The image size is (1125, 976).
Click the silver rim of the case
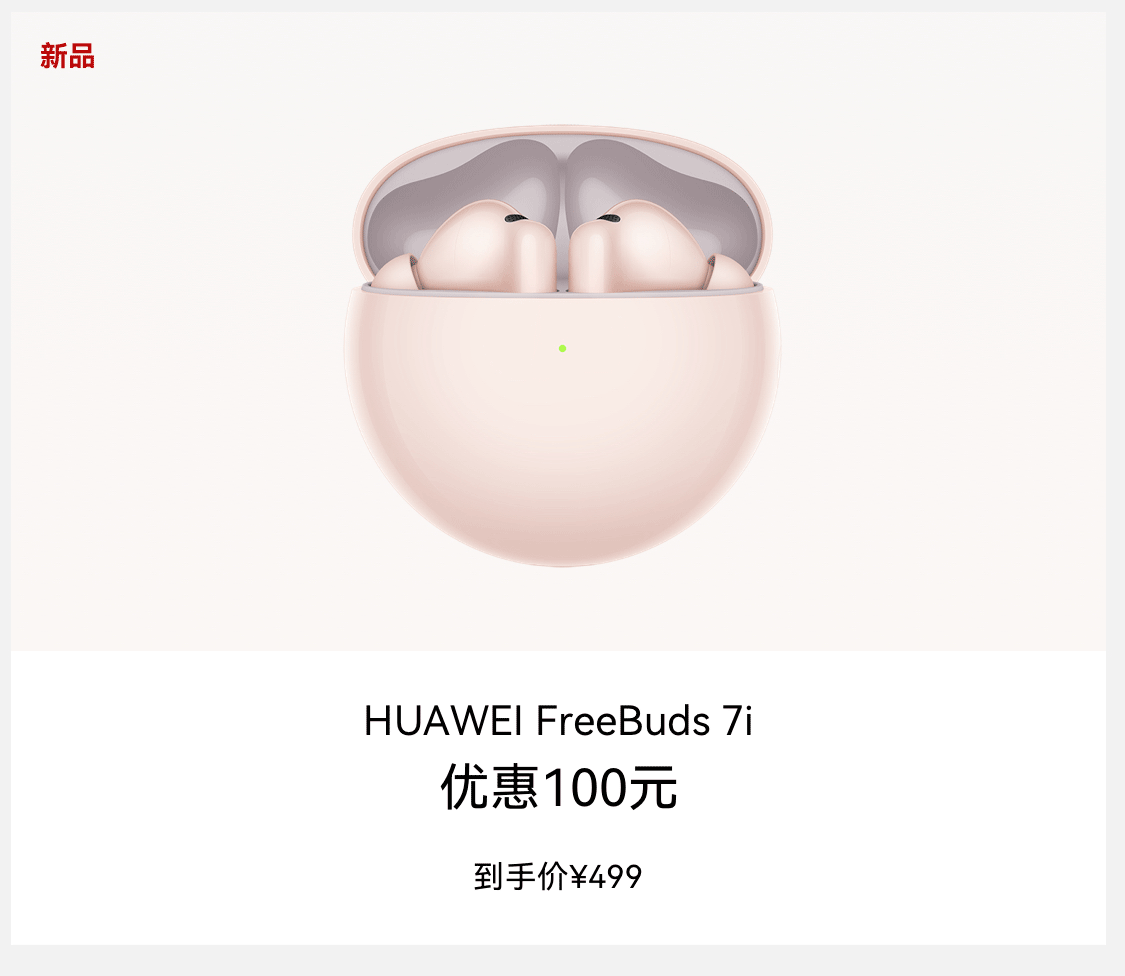click(562, 288)
